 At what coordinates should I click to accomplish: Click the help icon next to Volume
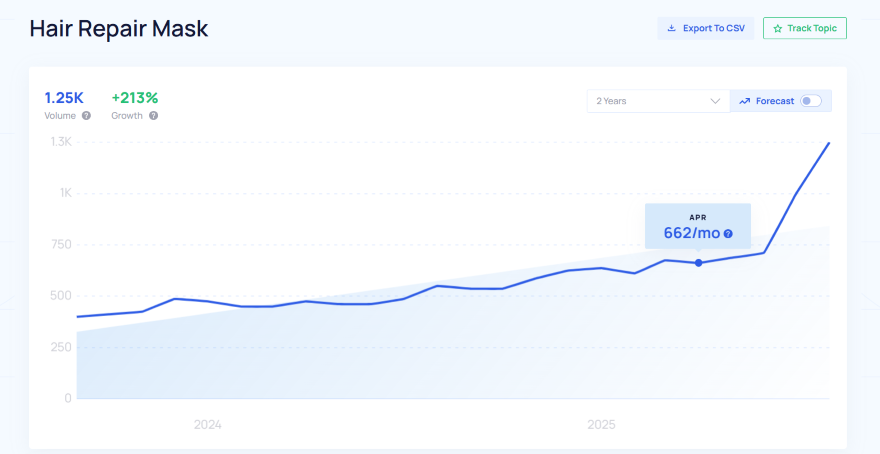[x=86, y=116]
